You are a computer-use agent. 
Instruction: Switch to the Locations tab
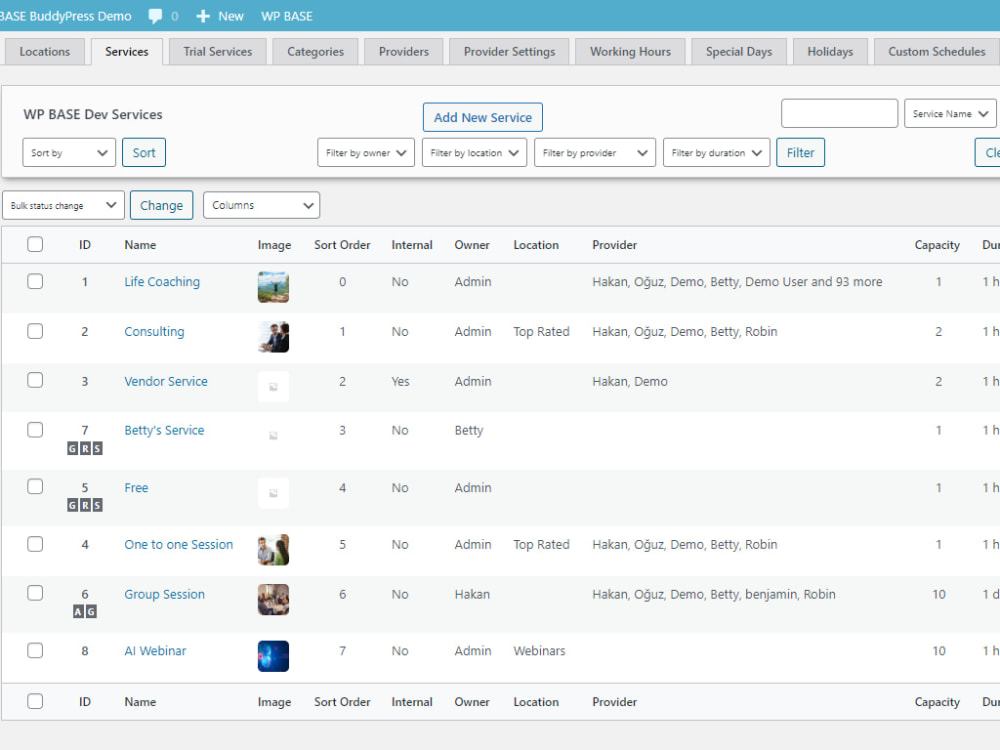tap(45, 52)
